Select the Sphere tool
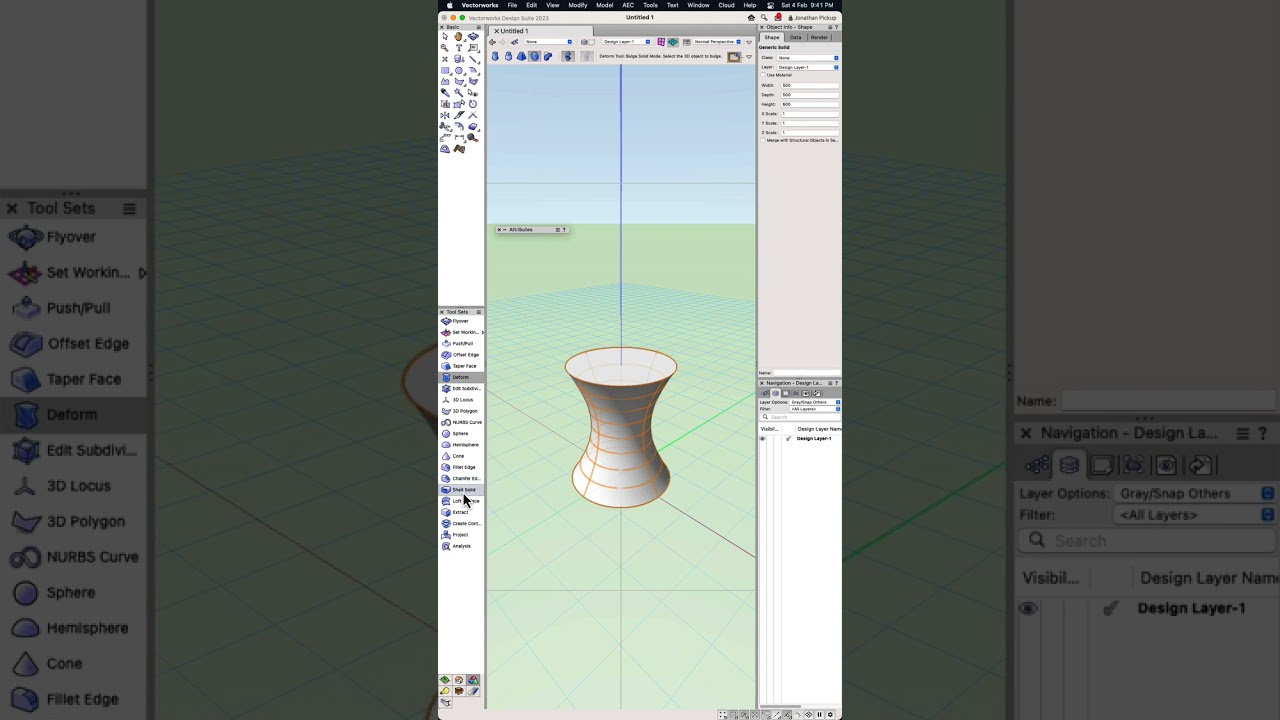This screenshot has width=1280, height=720. coord(461,433)
